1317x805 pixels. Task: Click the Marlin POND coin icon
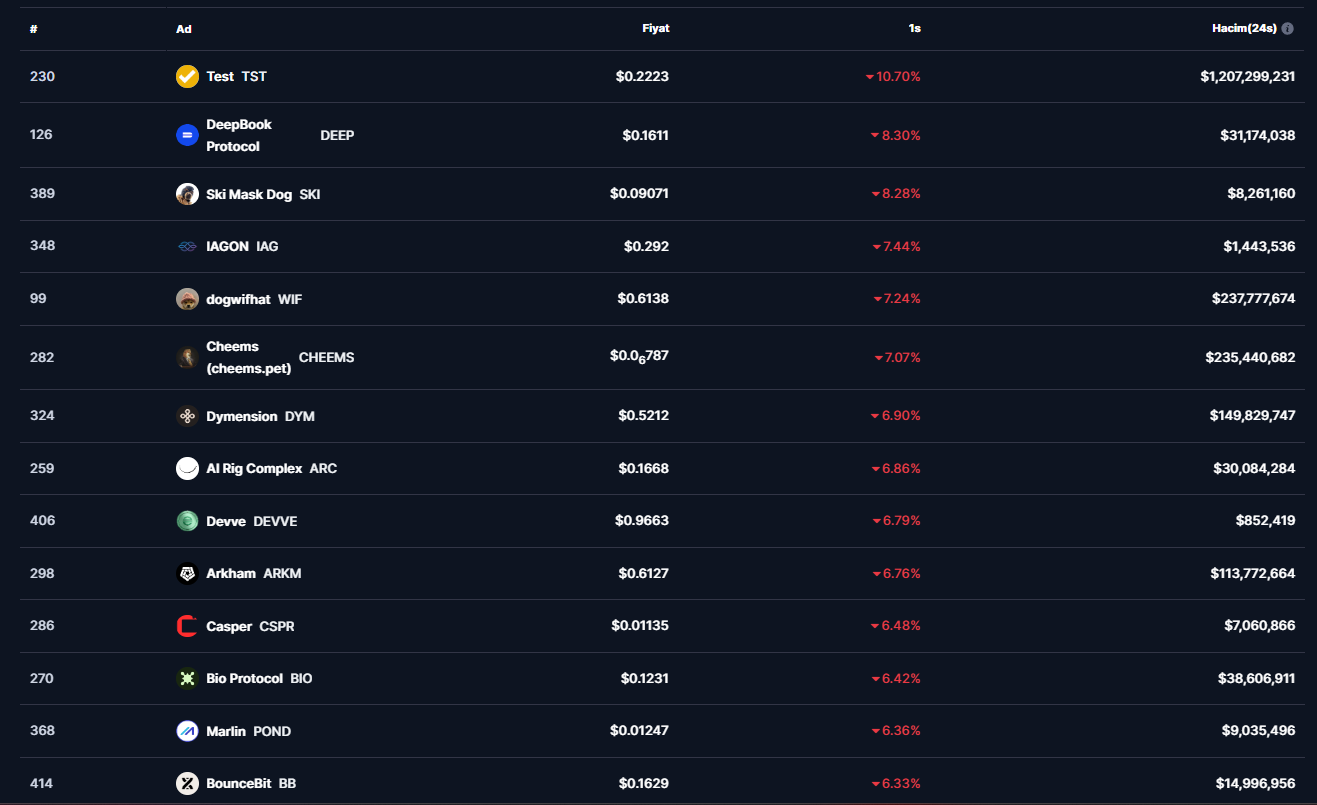[187, 731]
